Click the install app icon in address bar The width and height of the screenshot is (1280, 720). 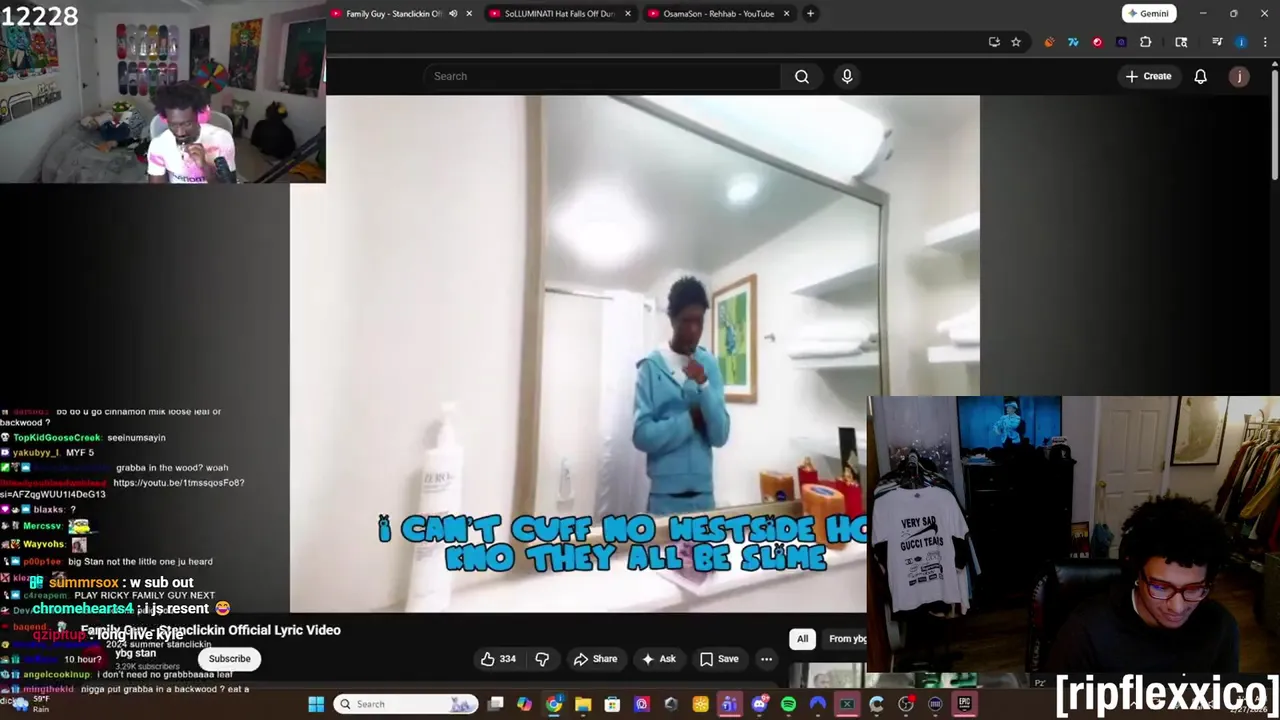coord(994,42)
